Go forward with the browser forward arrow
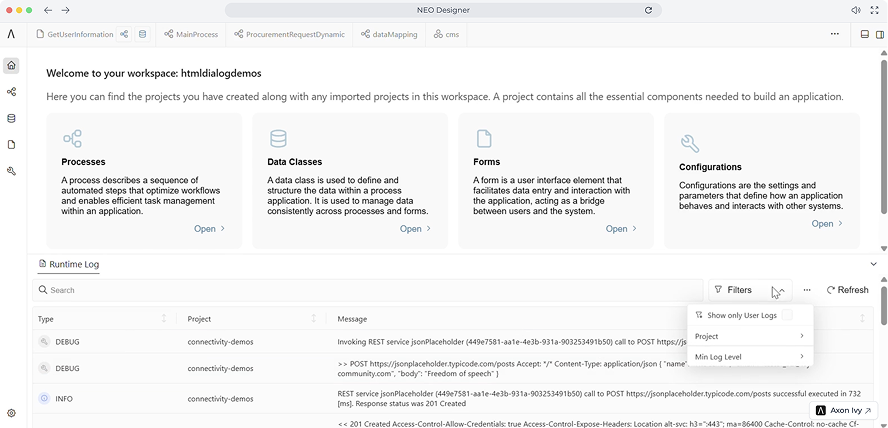888x428 pixels. 65,10
